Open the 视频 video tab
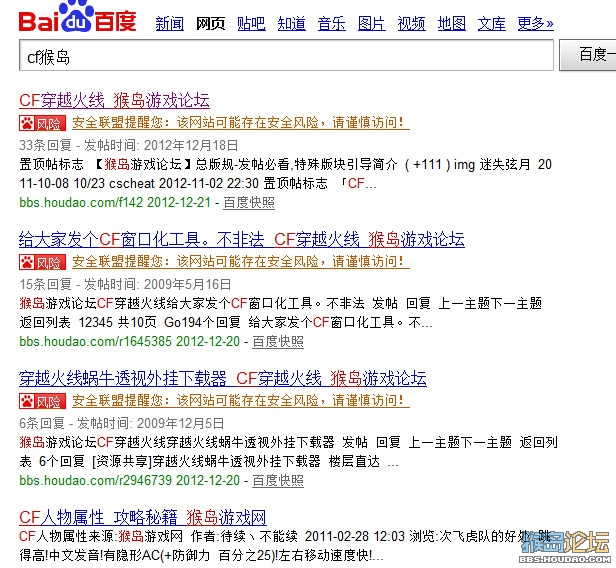This screenshot has width=616, height=568. [412, 24]
